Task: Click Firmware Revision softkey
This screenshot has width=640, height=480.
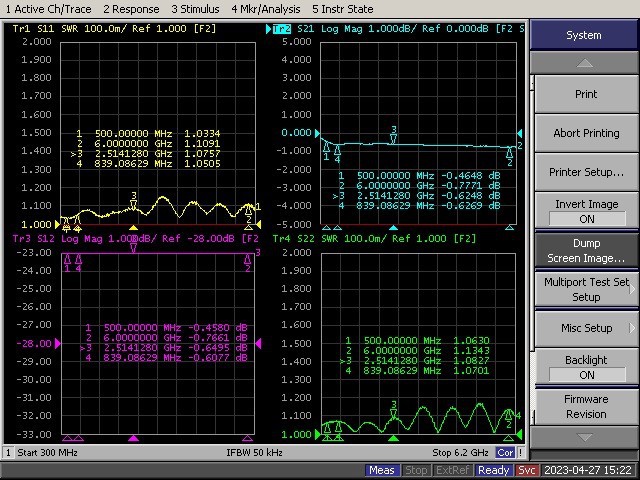Action: click(586, 406)
